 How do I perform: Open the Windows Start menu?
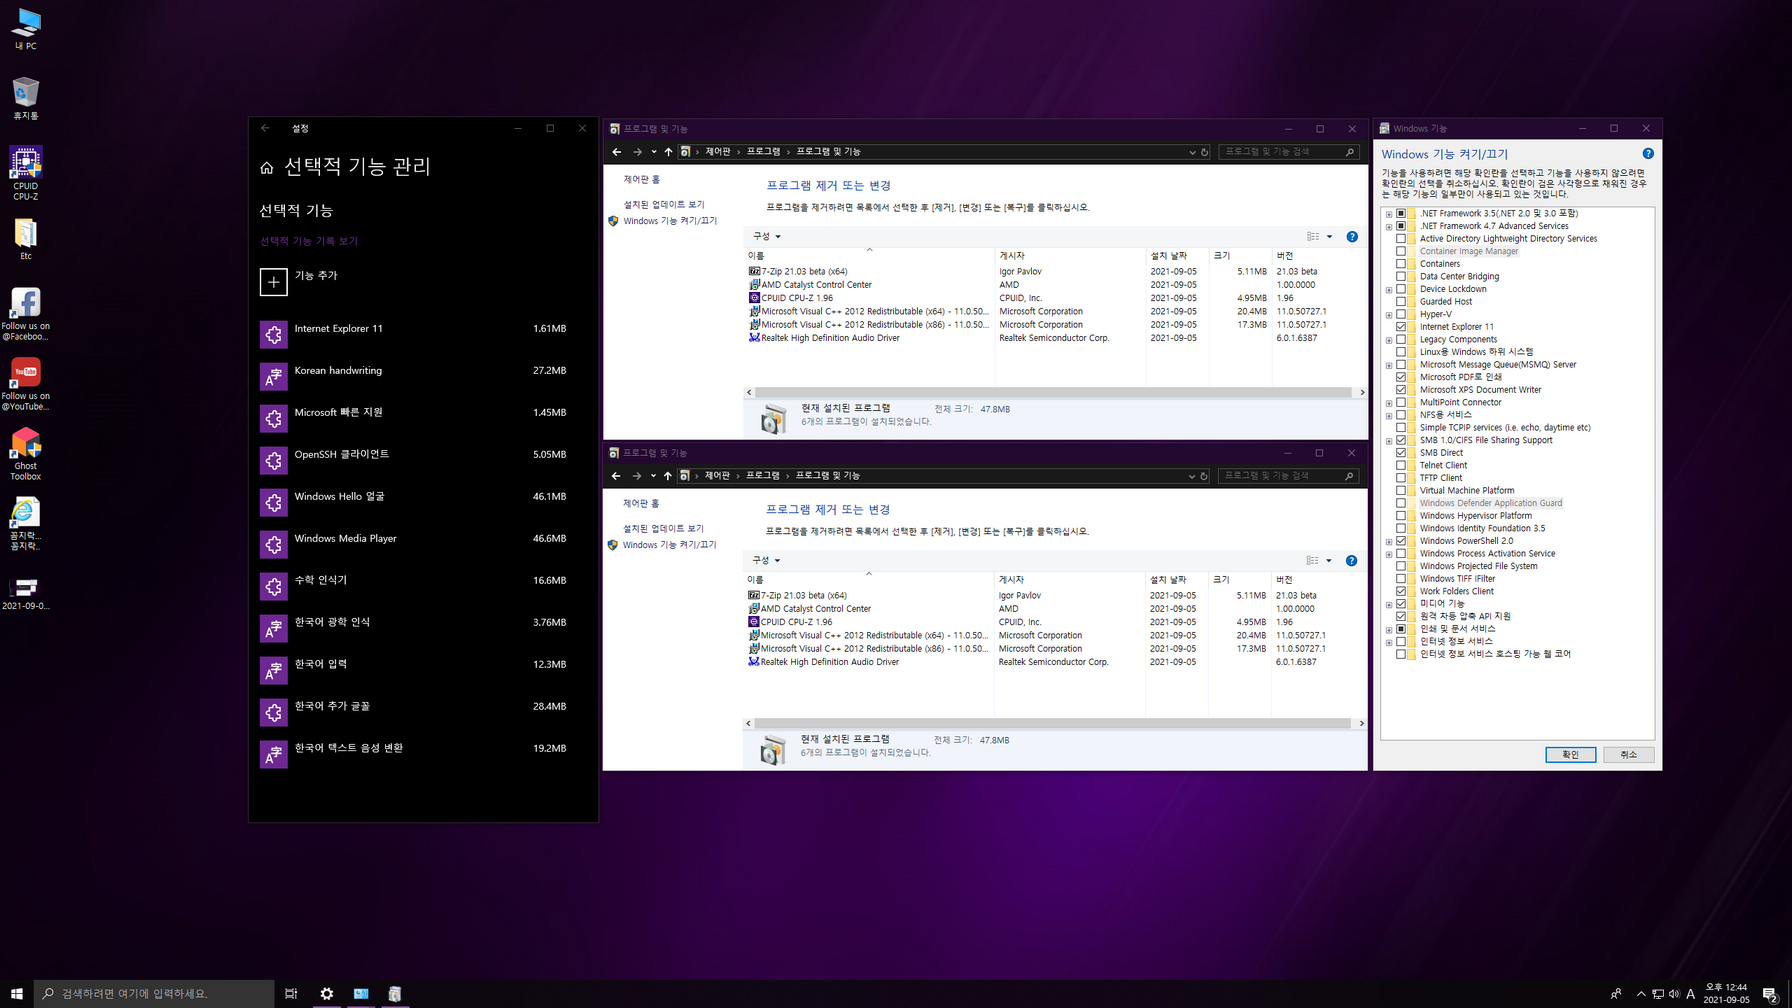point(17,994)
